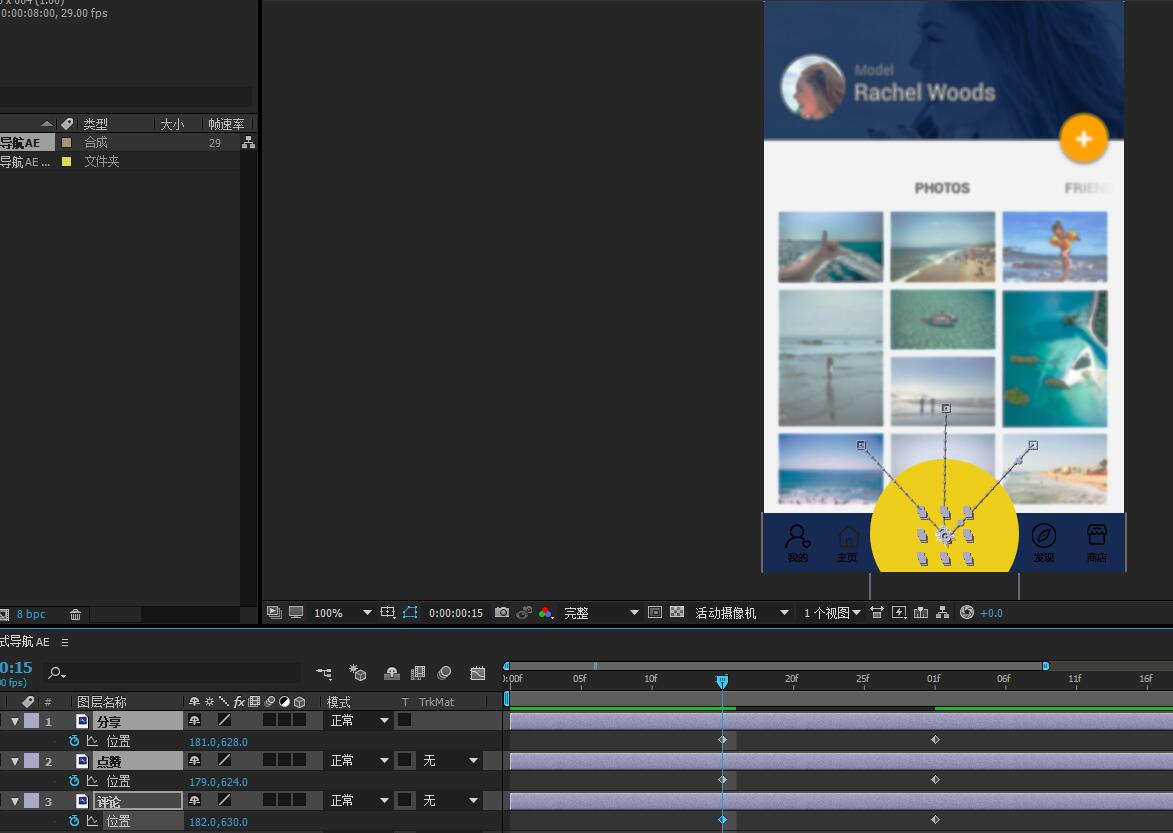The width and height of the screenshot is (1173, 833).
Task: Open the graph editor icon in timeline
Action: tap(478, 673)
